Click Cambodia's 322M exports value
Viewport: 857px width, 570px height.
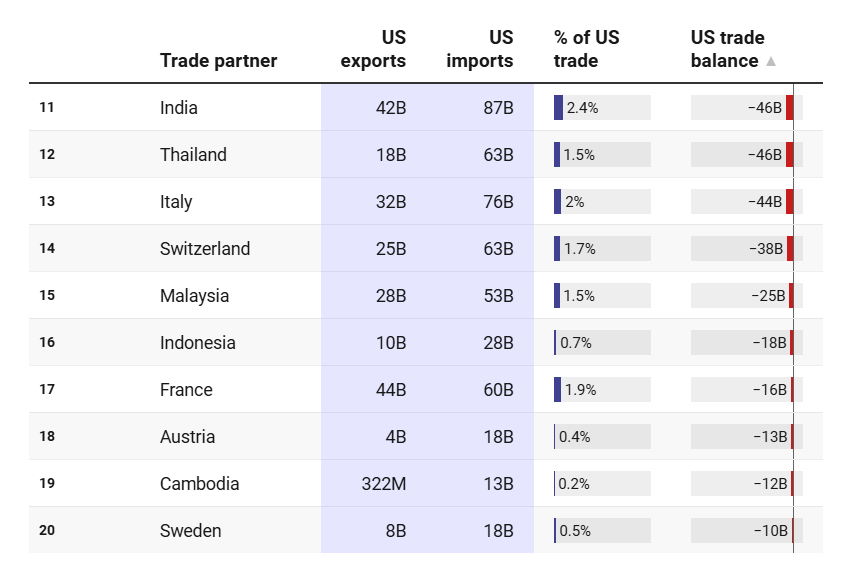click(x=384, y=484)
